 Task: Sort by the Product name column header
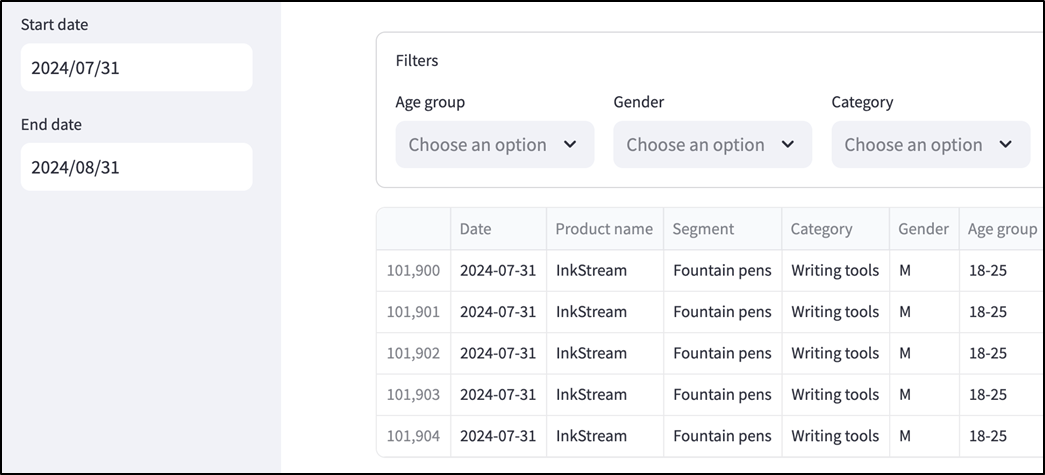605,229
